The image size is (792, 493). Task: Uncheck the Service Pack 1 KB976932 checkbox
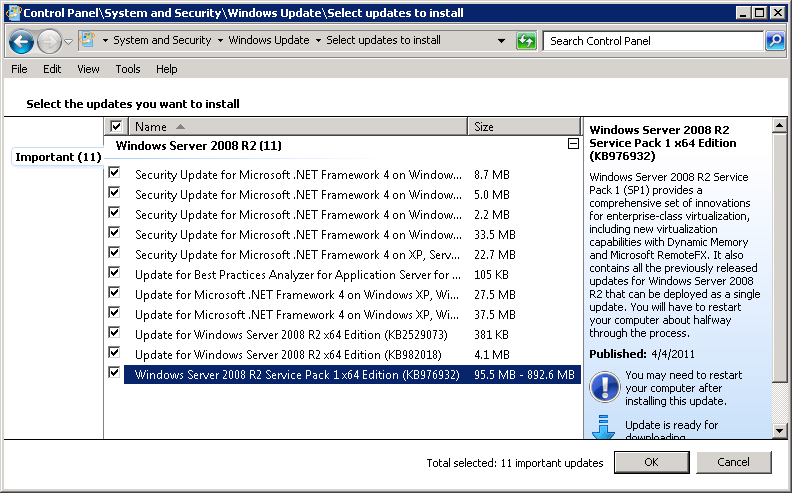click(114, 373)
